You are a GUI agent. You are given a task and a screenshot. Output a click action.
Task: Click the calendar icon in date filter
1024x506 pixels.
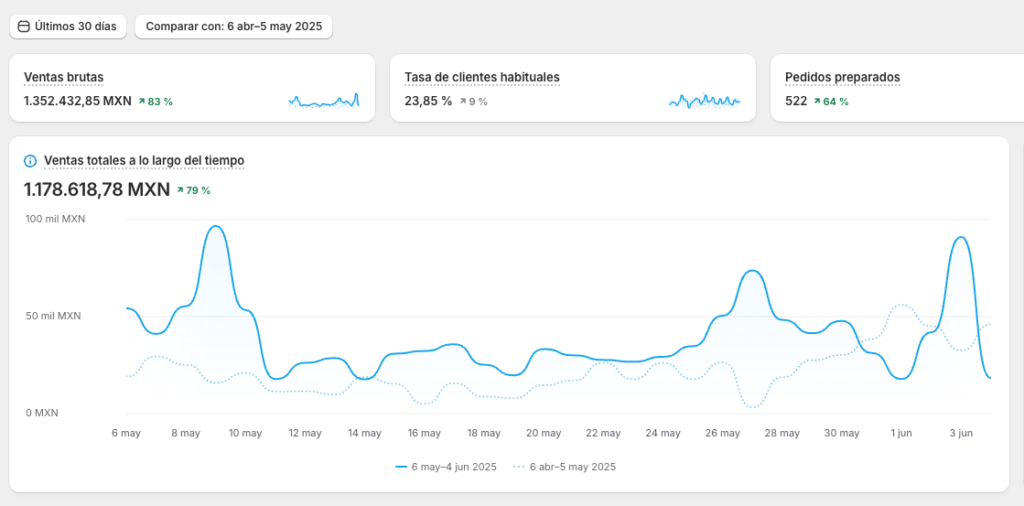pyautogui.click(x=24, y=26)
